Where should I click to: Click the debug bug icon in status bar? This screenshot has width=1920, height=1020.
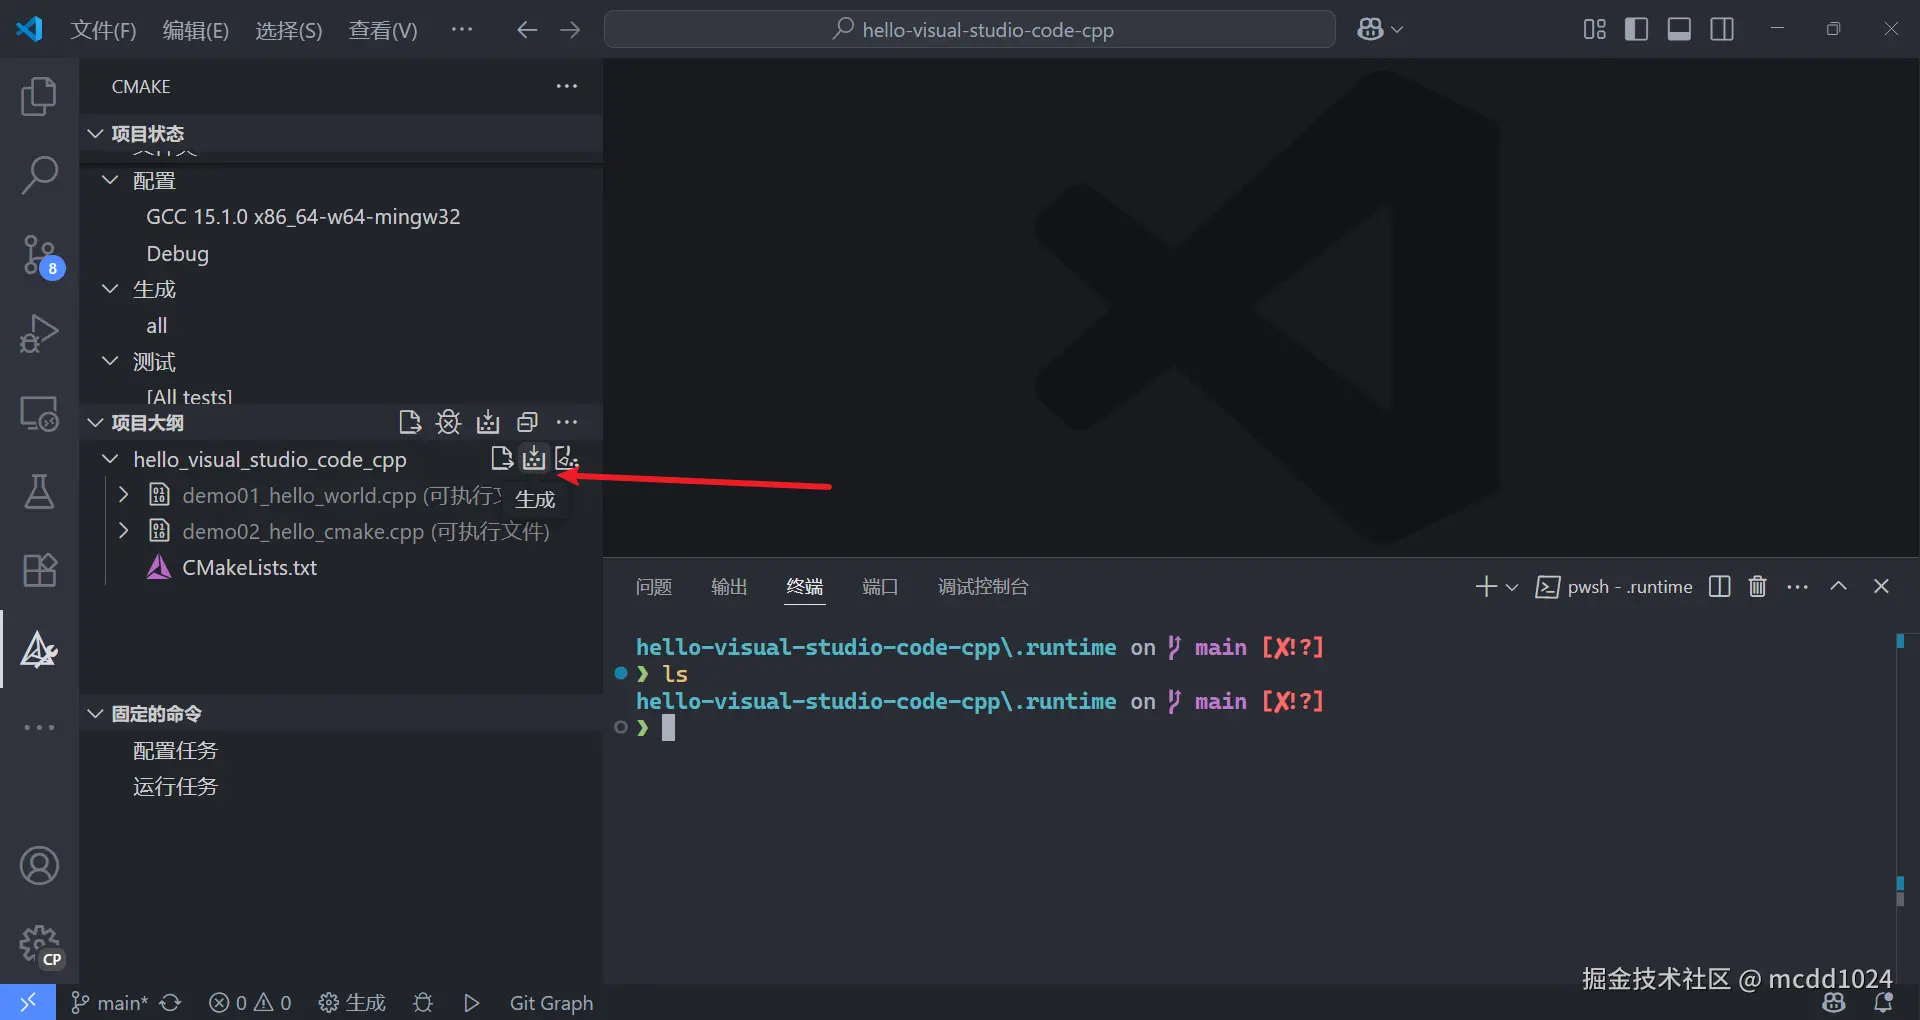(x=423, y=1002)
